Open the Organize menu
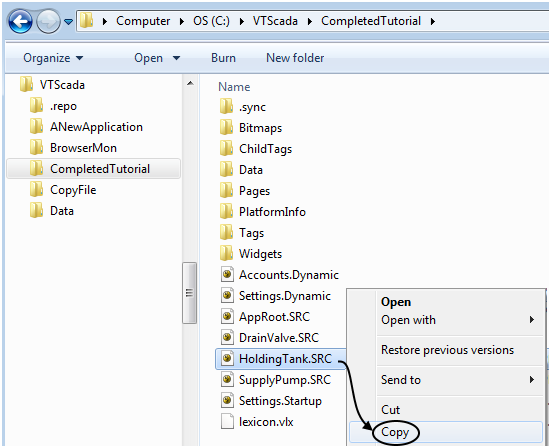This screenshot has width=551, height=448. 53,58
